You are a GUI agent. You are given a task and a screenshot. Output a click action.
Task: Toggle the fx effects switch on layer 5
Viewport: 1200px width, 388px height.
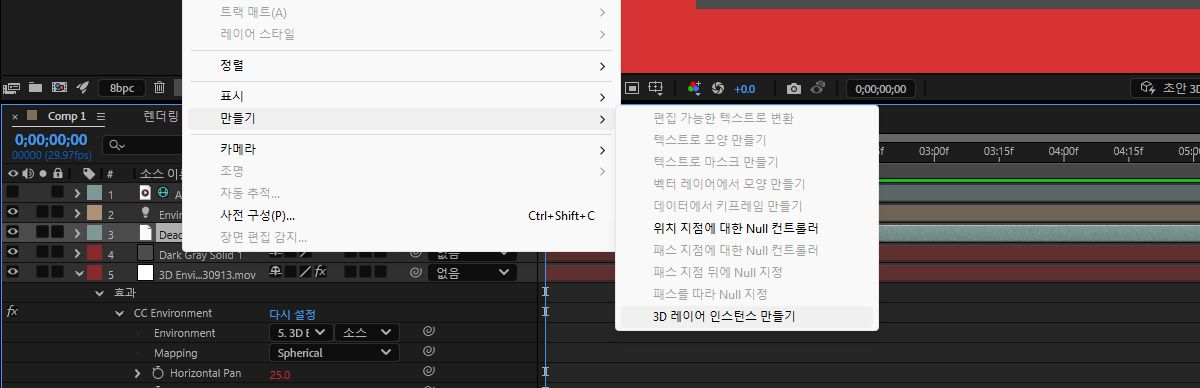(320, 272)
